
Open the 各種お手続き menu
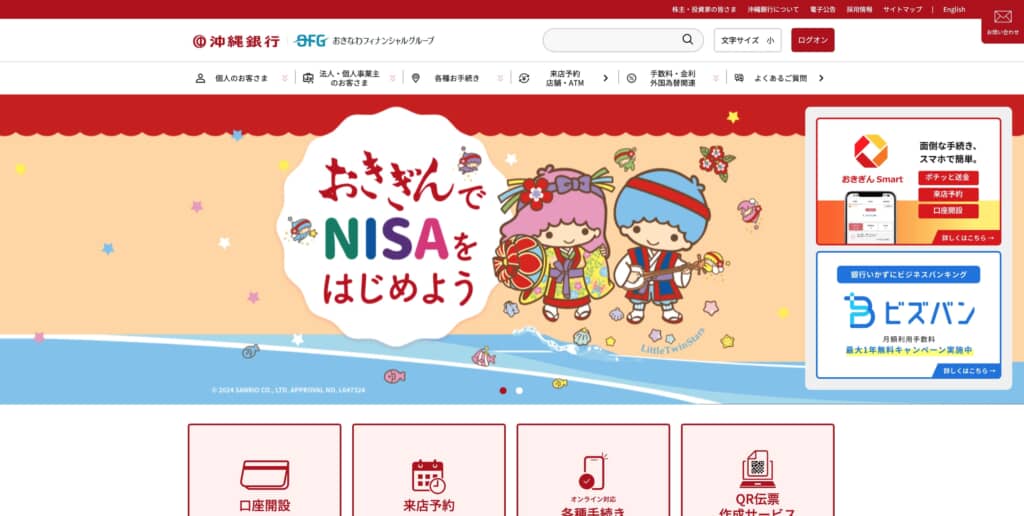pyautogui.click(x=457, y=78)
